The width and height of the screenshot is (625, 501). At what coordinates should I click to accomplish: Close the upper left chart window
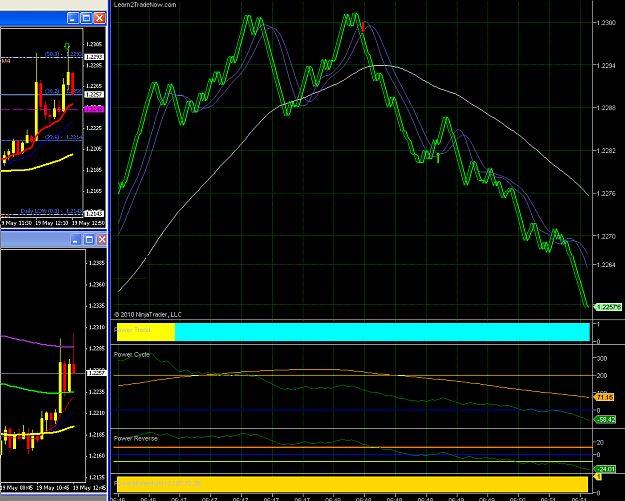click(x=99, y=18)
